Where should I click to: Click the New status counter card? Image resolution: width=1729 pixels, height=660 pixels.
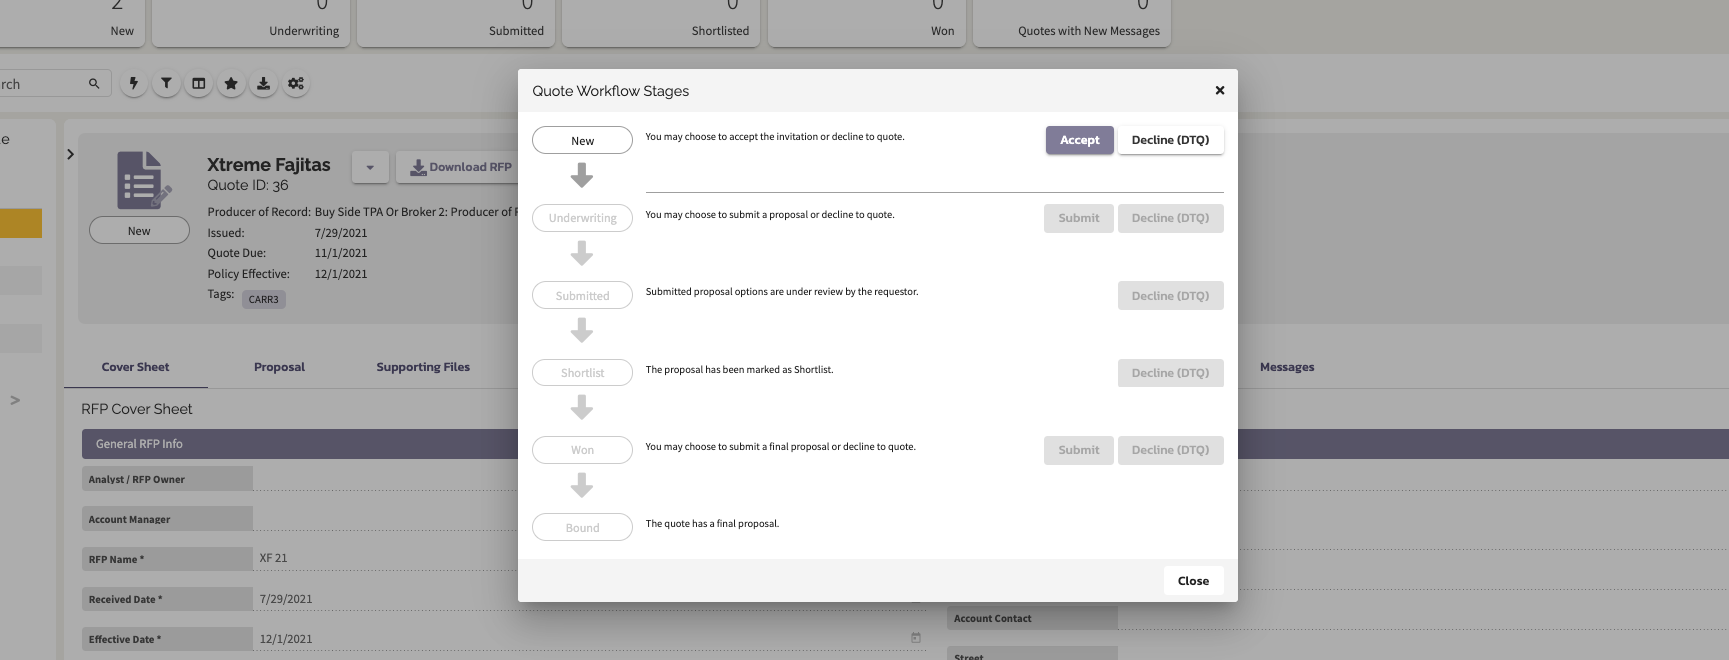coord(72,22)
